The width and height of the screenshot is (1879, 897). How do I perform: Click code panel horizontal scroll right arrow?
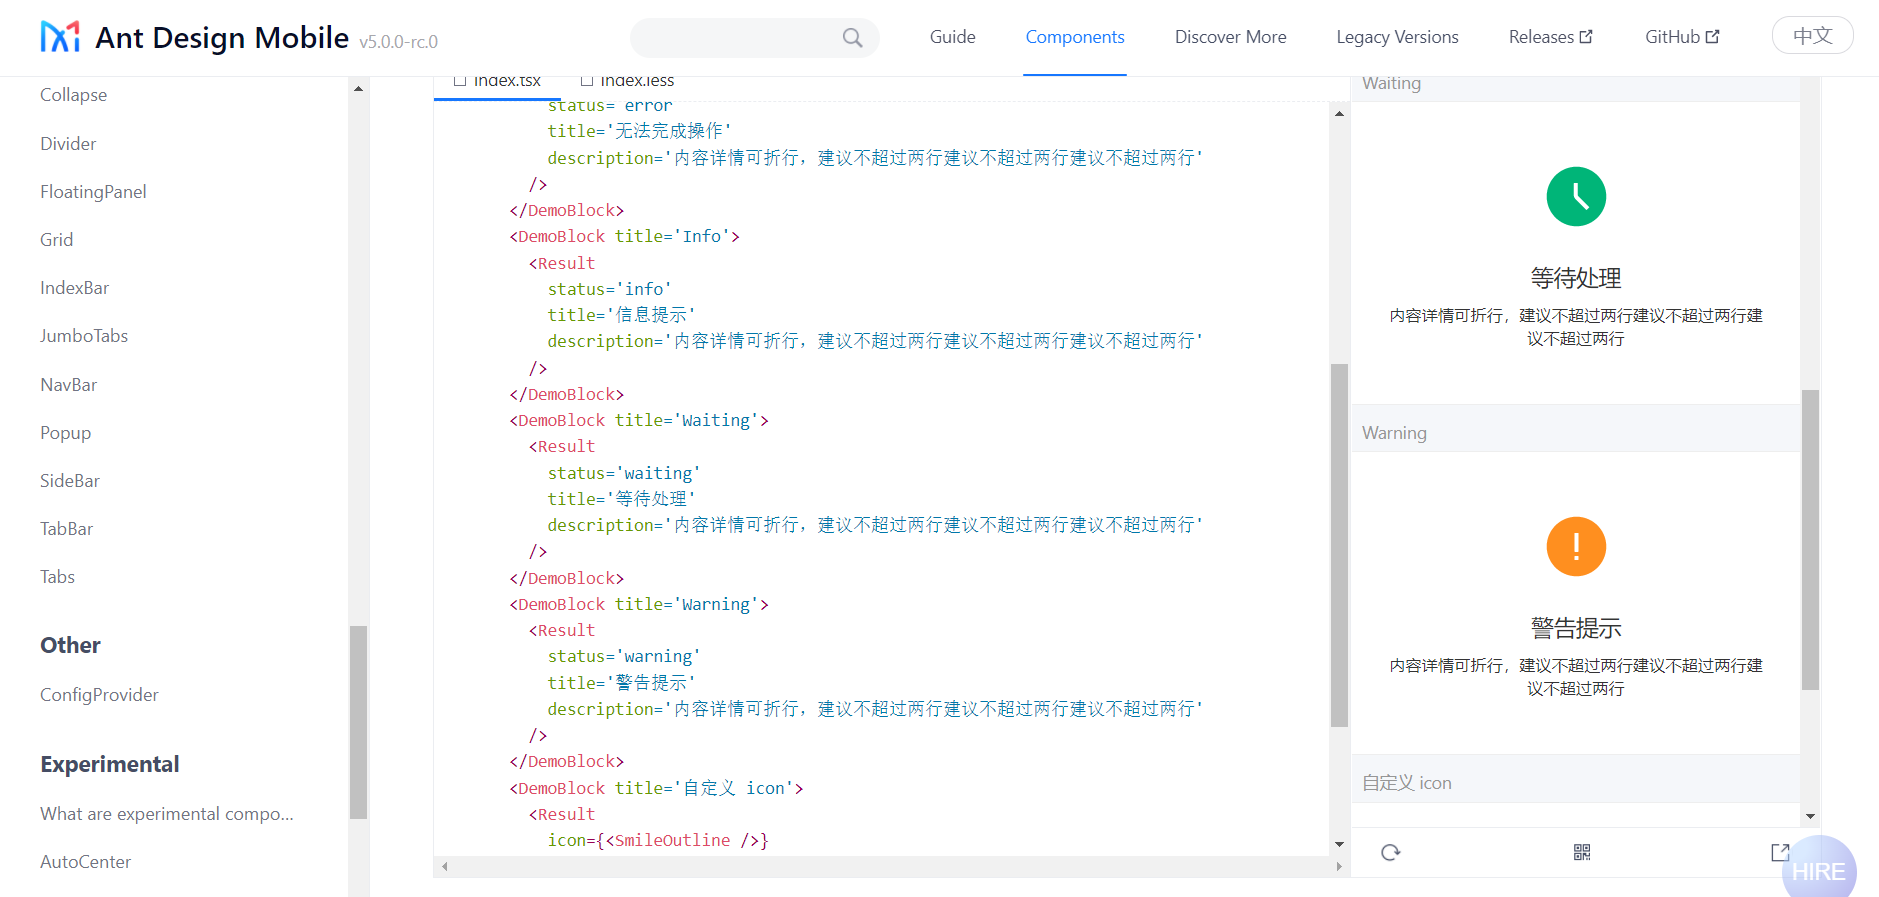[x=1339, y=866]
